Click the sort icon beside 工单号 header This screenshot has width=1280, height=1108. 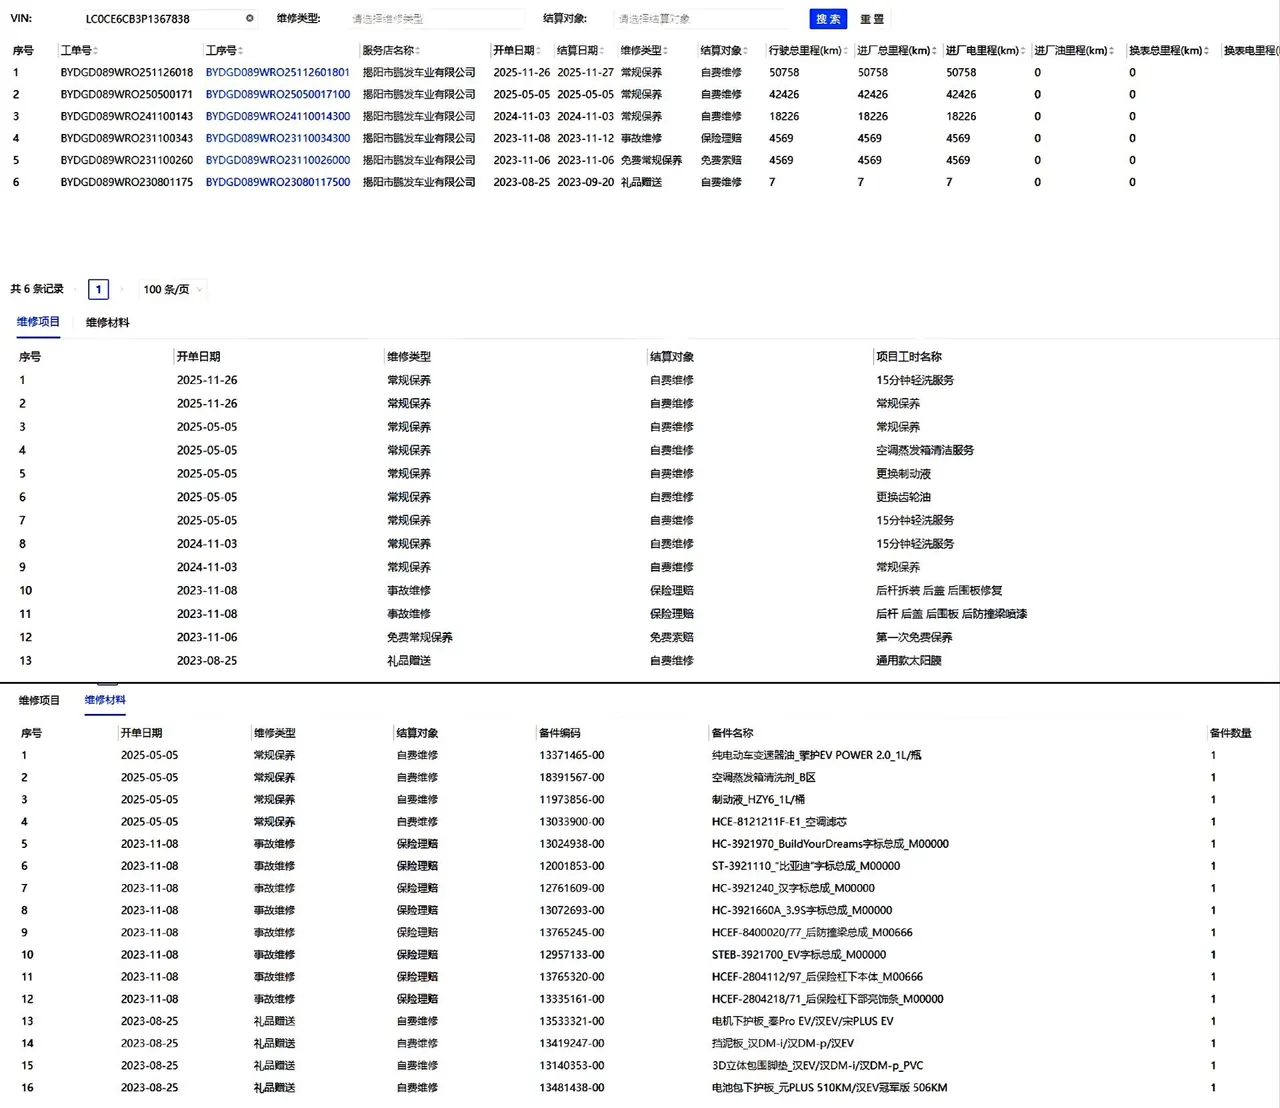(x=96, y=51)
